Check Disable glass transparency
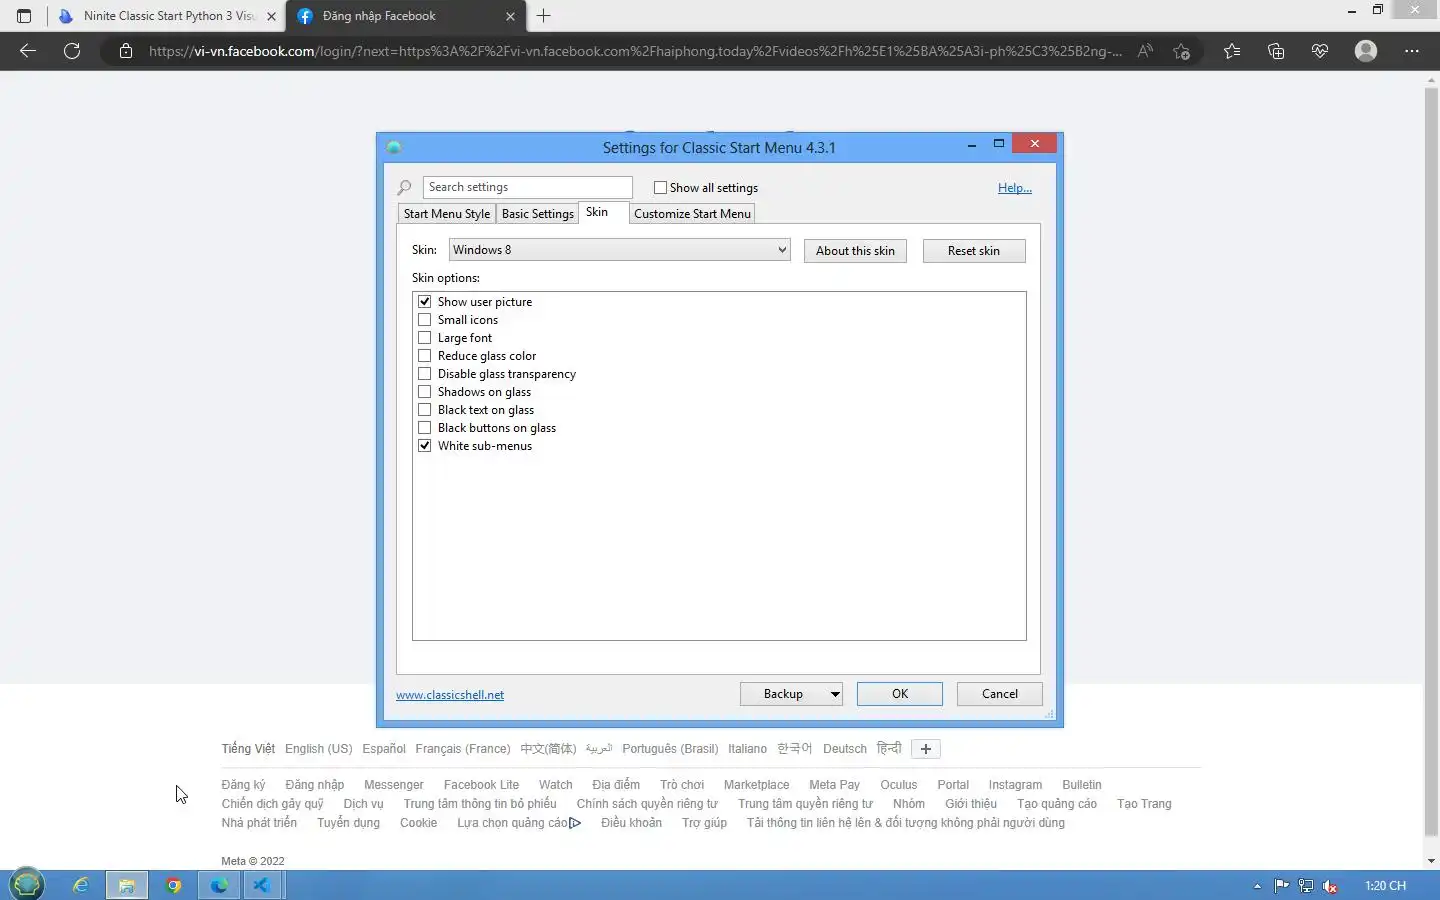The height and width of the screenshot is (900, 1440). (425, 374)
